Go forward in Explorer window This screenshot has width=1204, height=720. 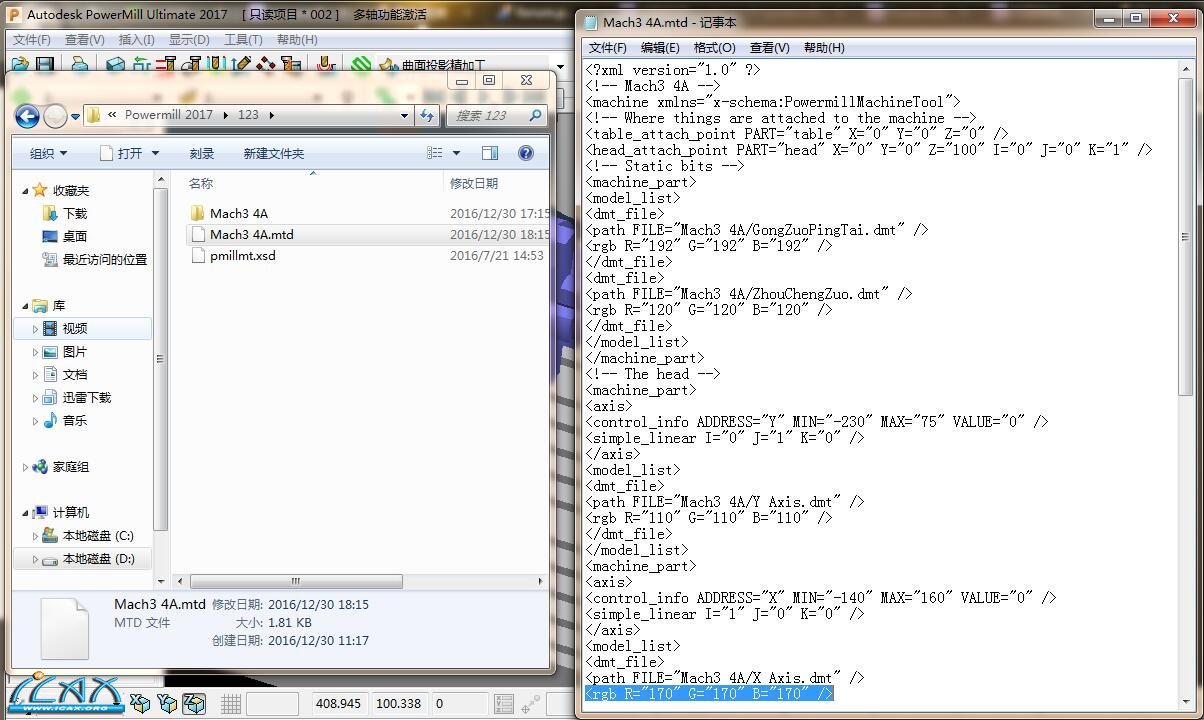(x=56, y=116)
